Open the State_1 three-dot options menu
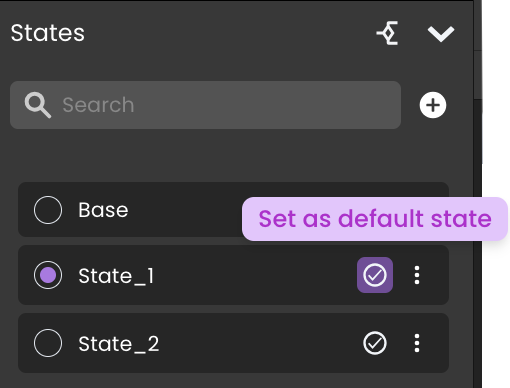The width and height of the screenshot is (510, 388). tap(417, 275)
